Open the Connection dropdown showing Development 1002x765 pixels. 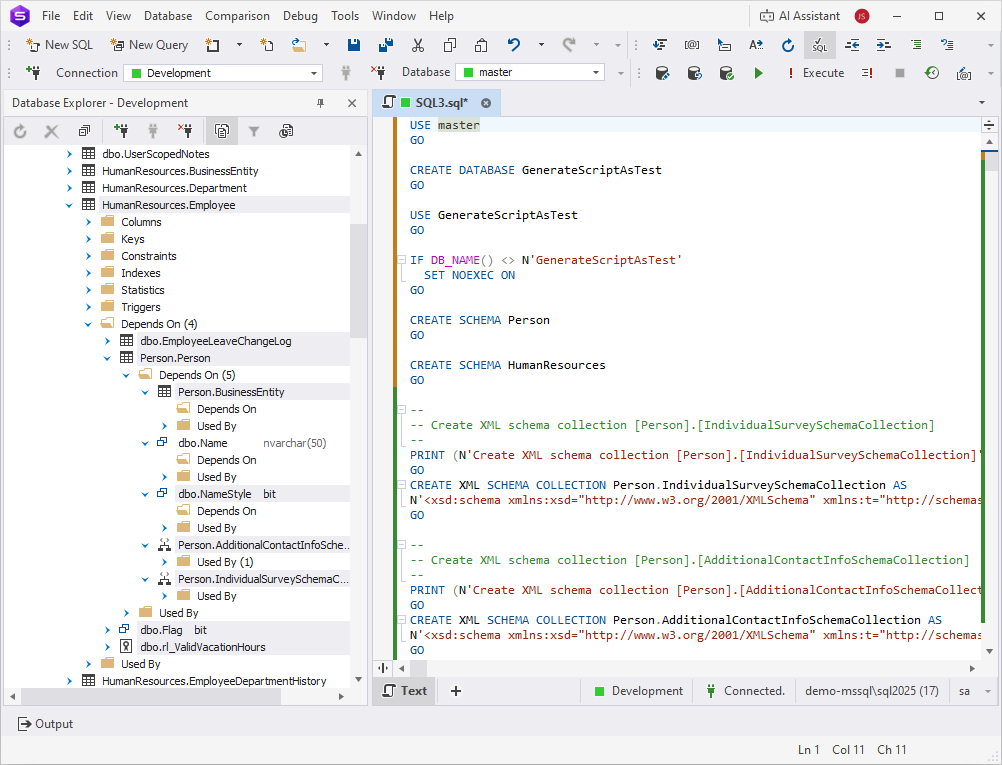(224, 73)
